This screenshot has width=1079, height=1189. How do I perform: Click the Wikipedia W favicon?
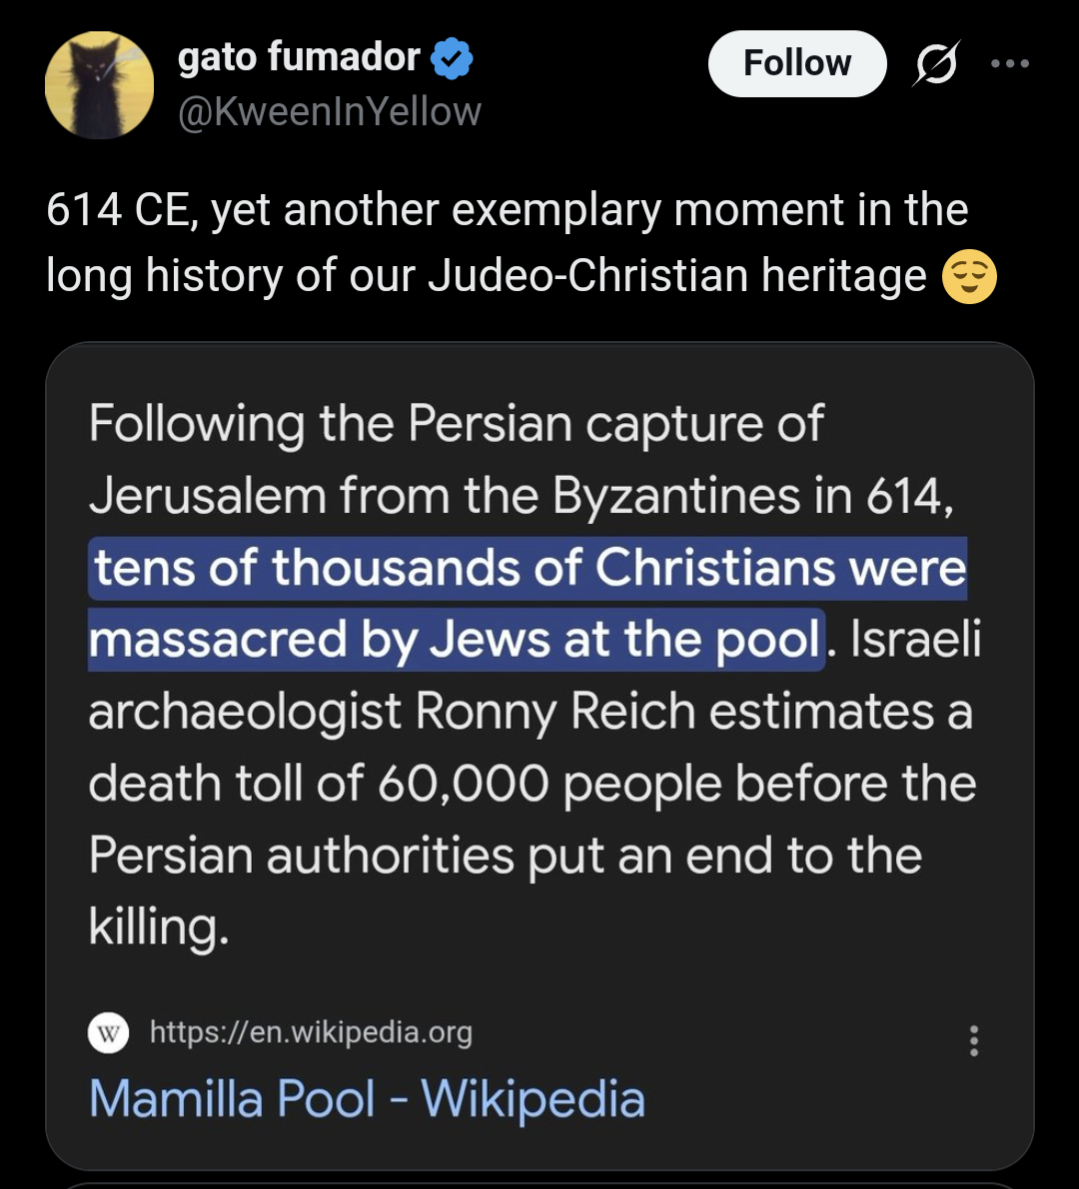tap(108, 1032)
